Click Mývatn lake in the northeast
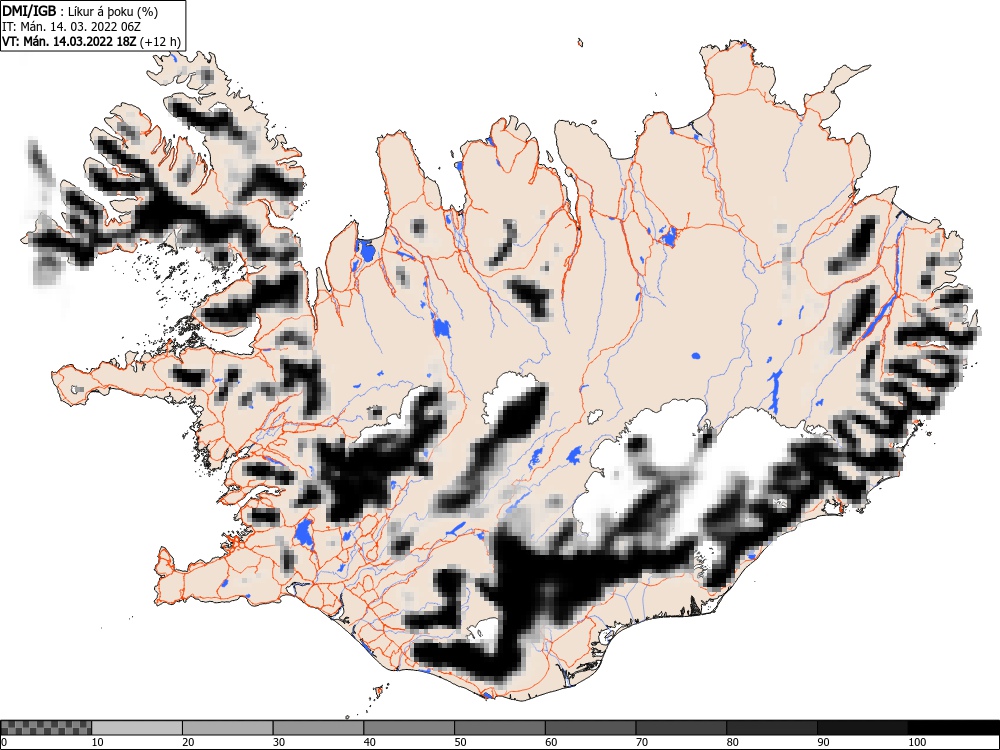 coord(668,236)
